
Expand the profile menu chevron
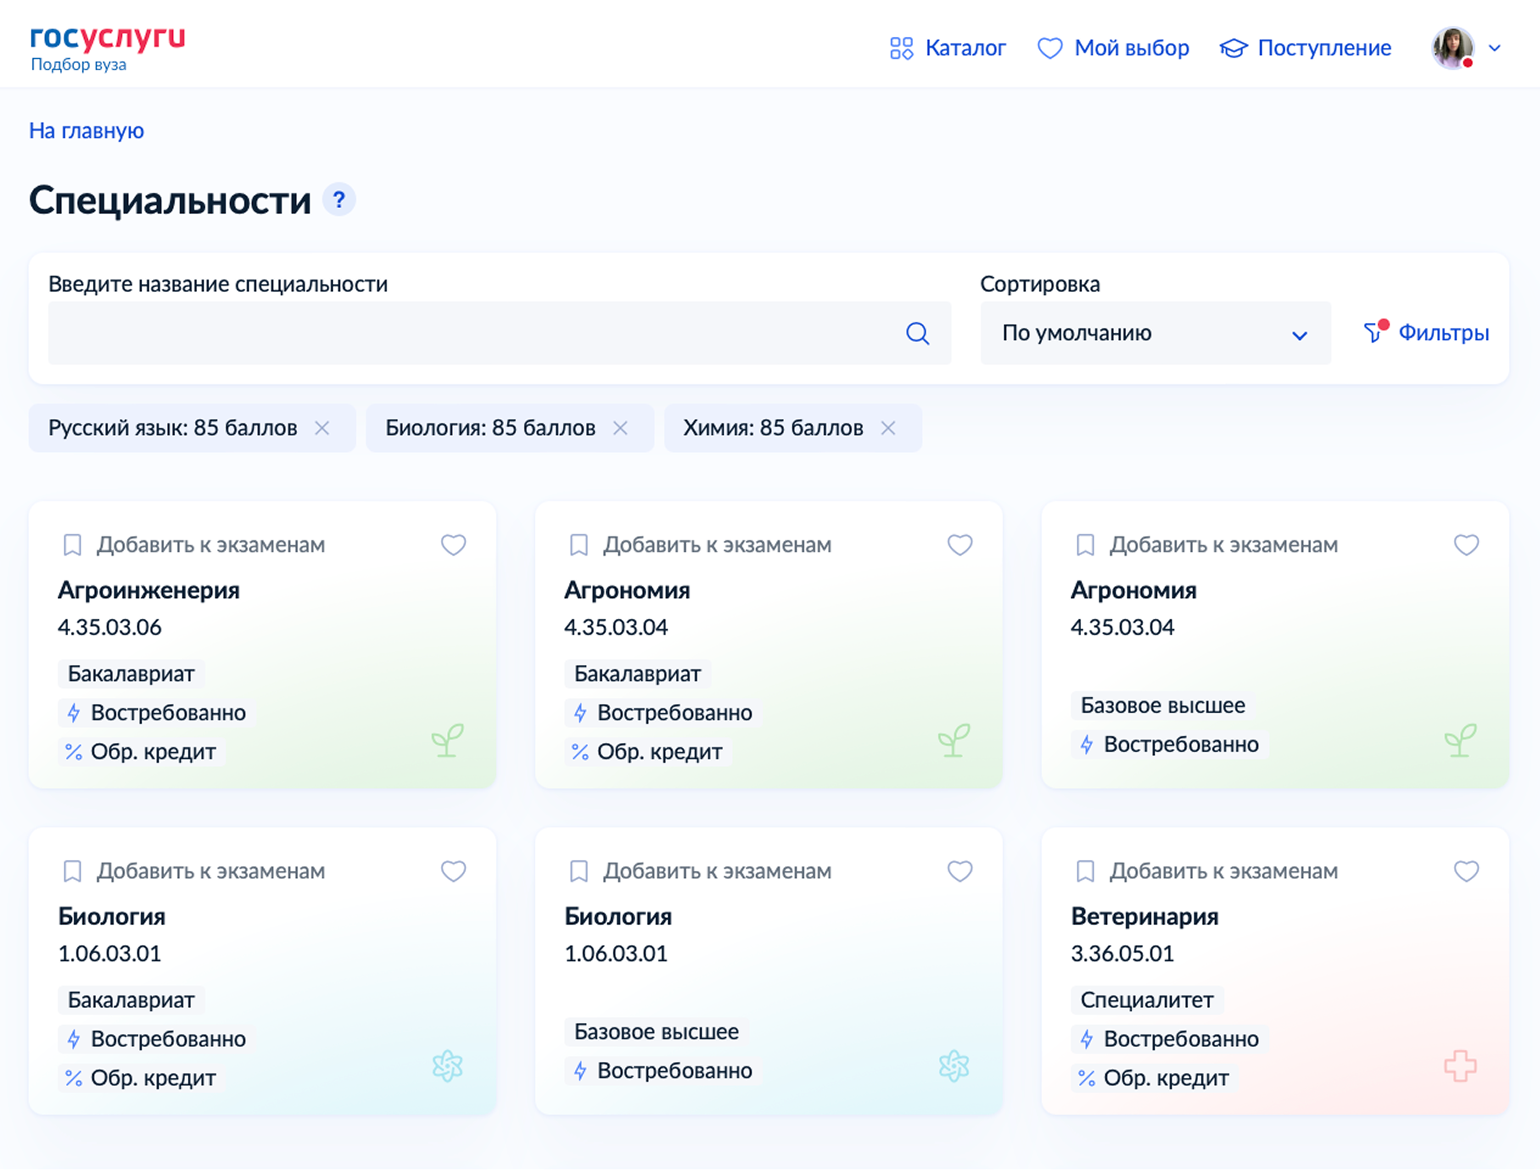coord(1495,48)
